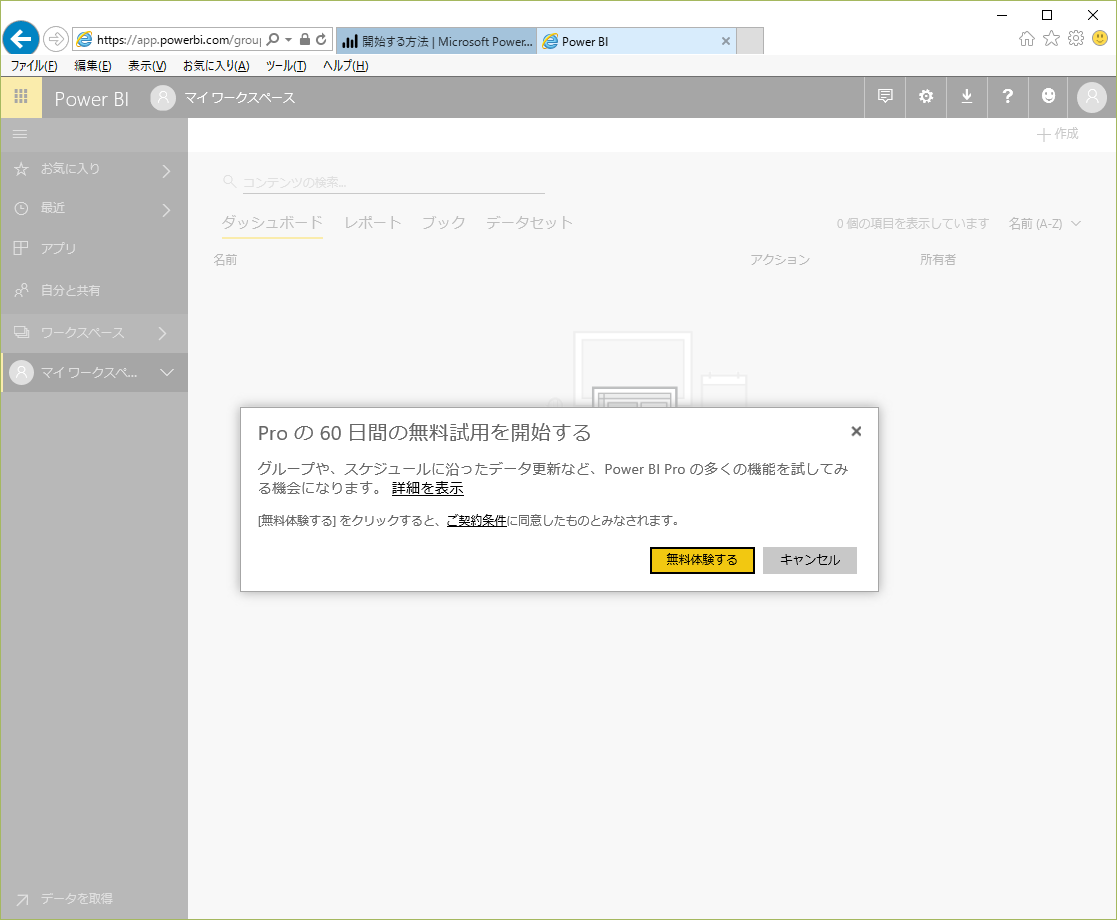Image resolution: width=1117 pixels, height=920 pixels.
Task: Open the 名前 (A-Z) sort dropdown
Action: point(1045,224)
